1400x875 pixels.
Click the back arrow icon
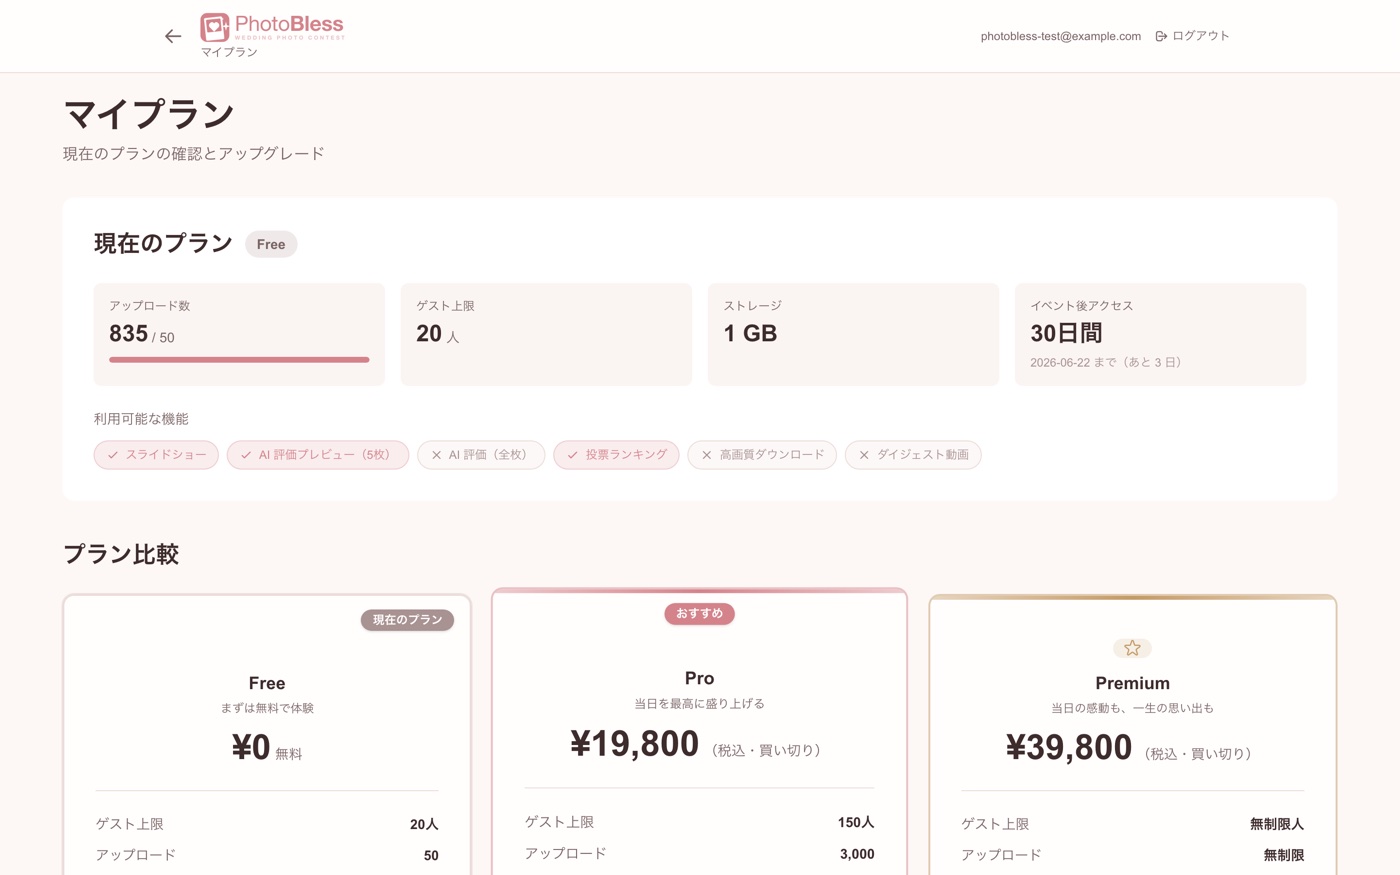(173, 37)
